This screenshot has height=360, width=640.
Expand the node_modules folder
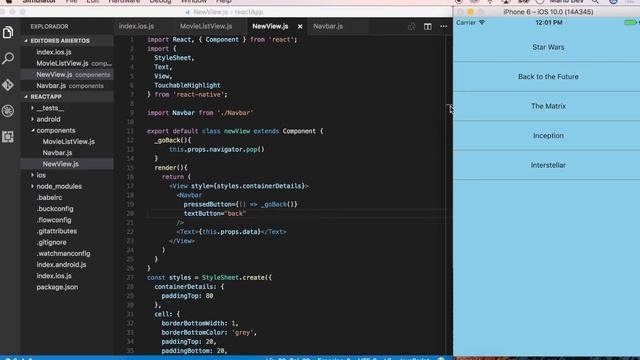(x=59, y=187)
